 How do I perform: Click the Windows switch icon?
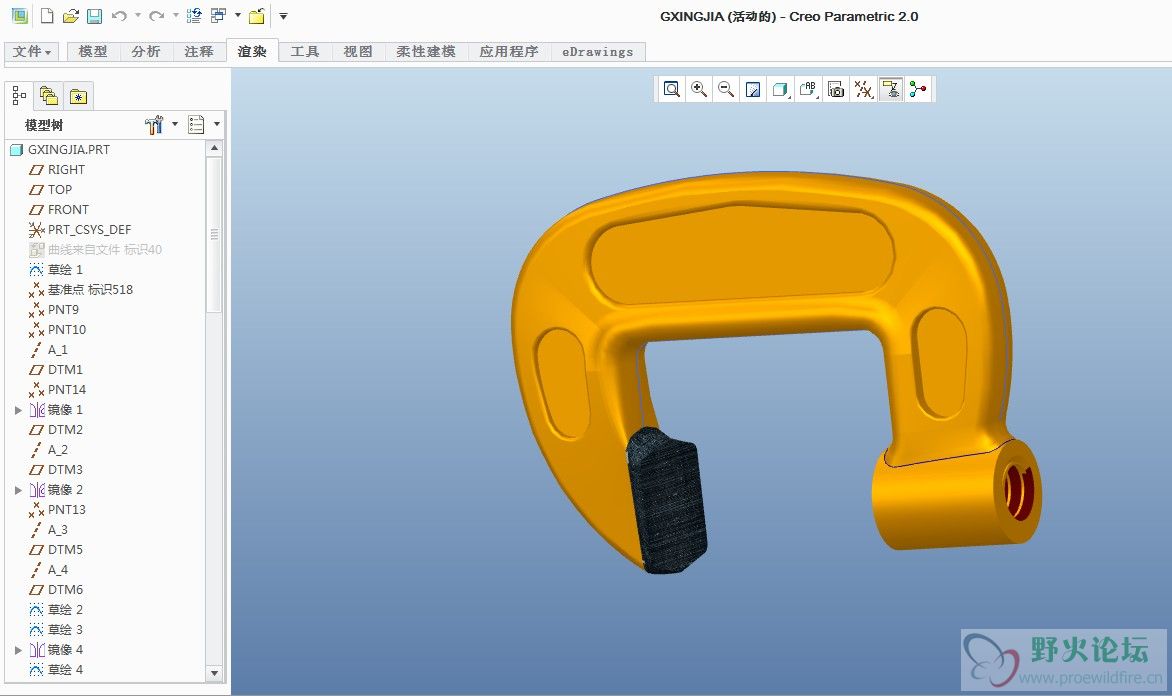218,16
